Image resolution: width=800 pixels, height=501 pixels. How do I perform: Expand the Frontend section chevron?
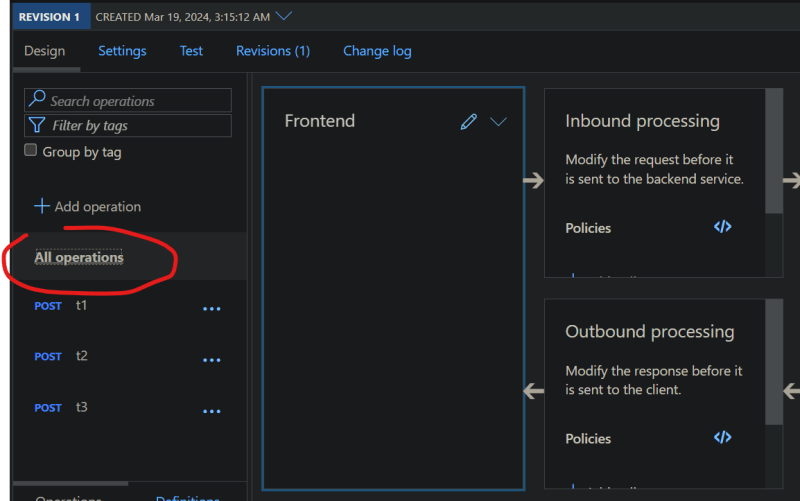[x=498, y=122]
